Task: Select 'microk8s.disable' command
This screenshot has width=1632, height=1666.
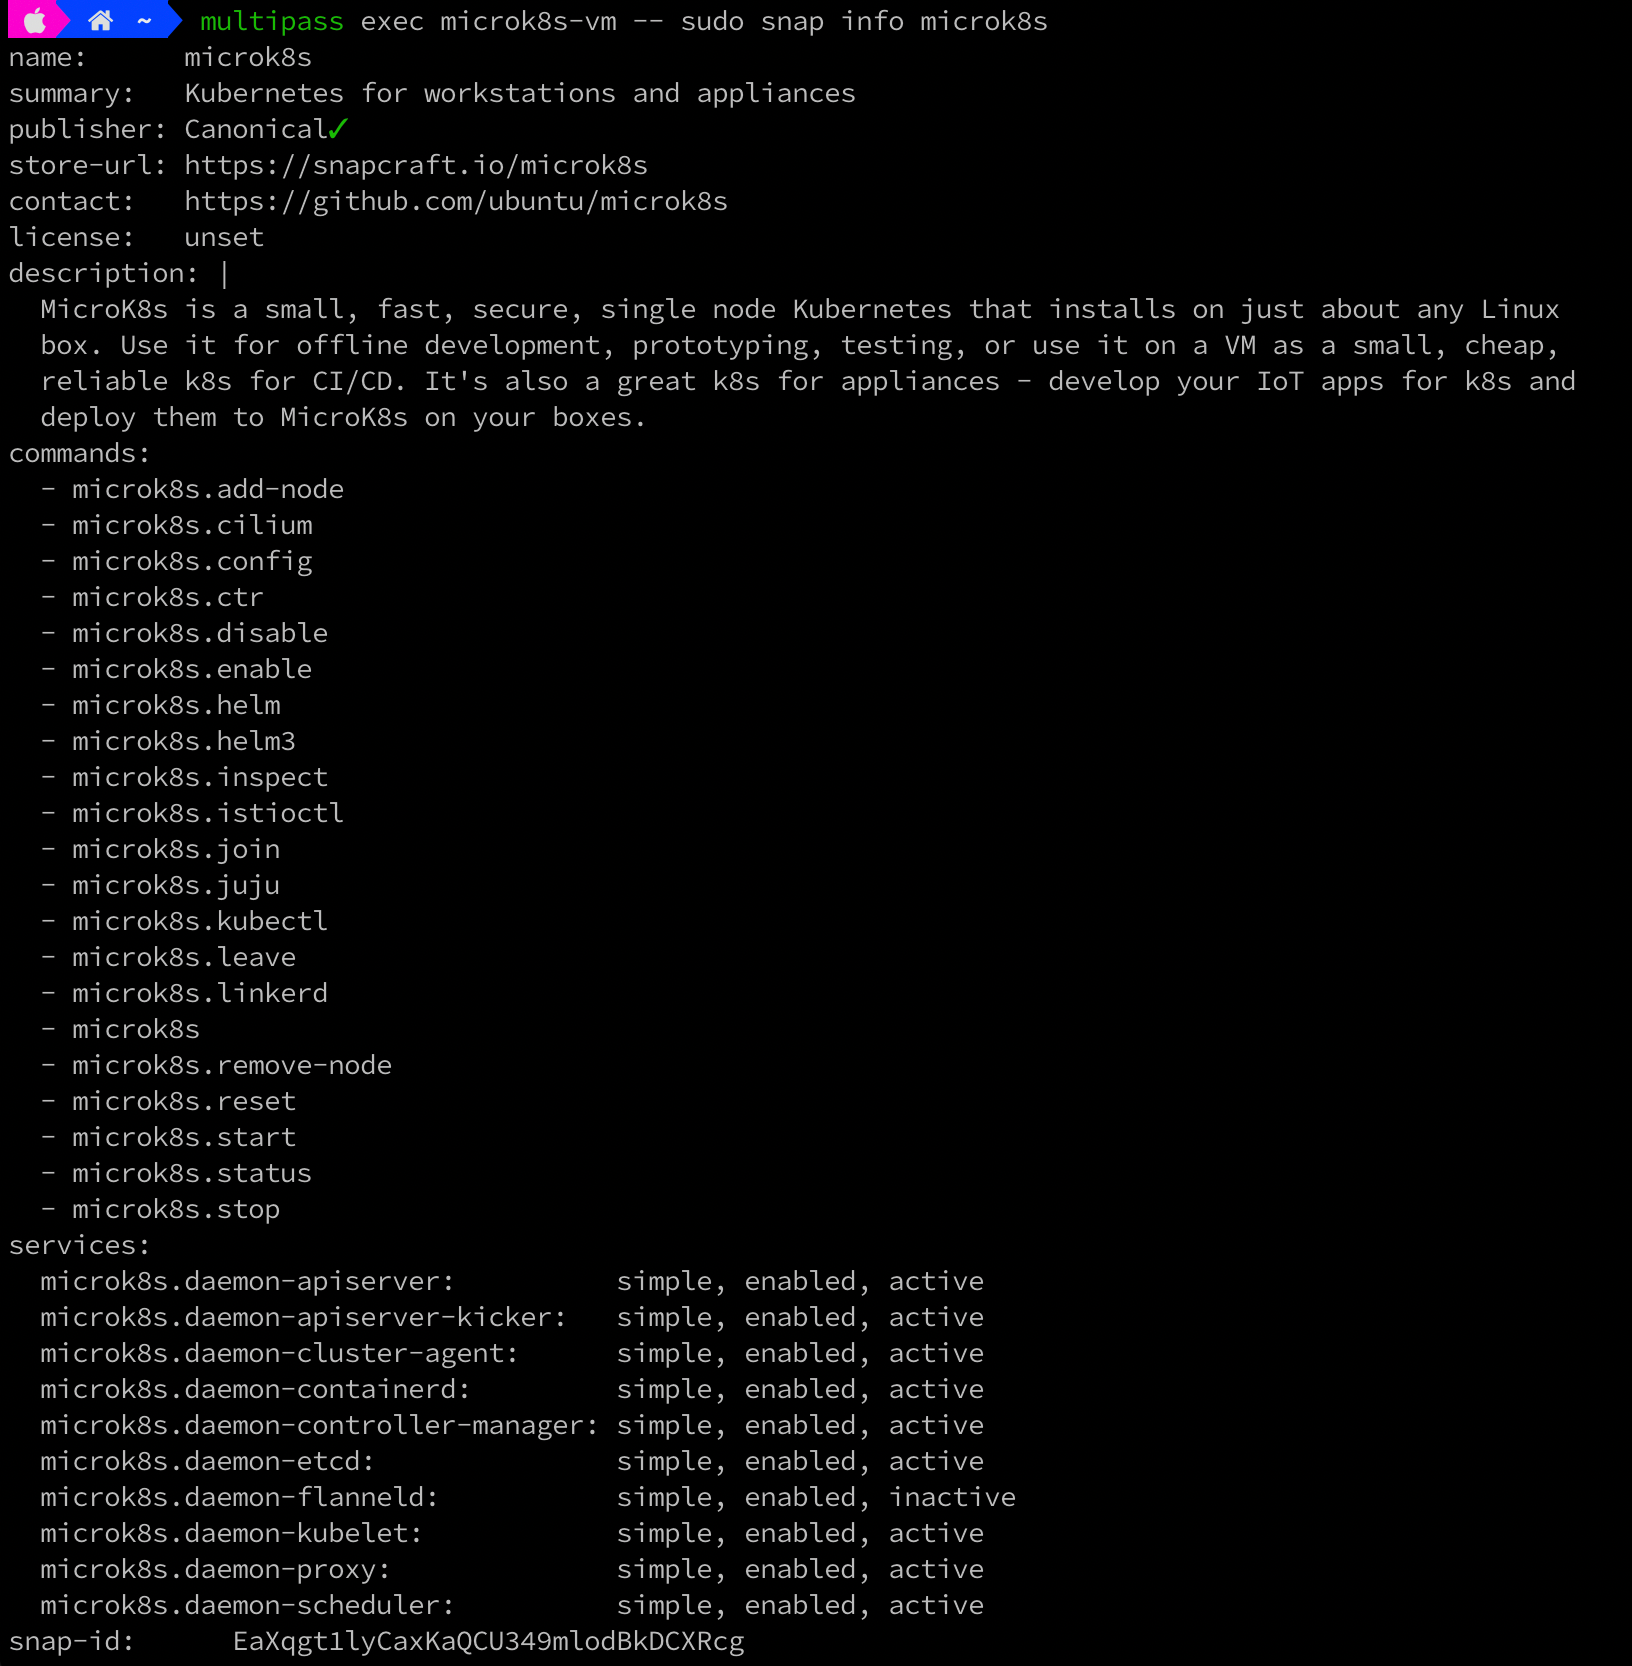Action: click(x=200, y=633)
